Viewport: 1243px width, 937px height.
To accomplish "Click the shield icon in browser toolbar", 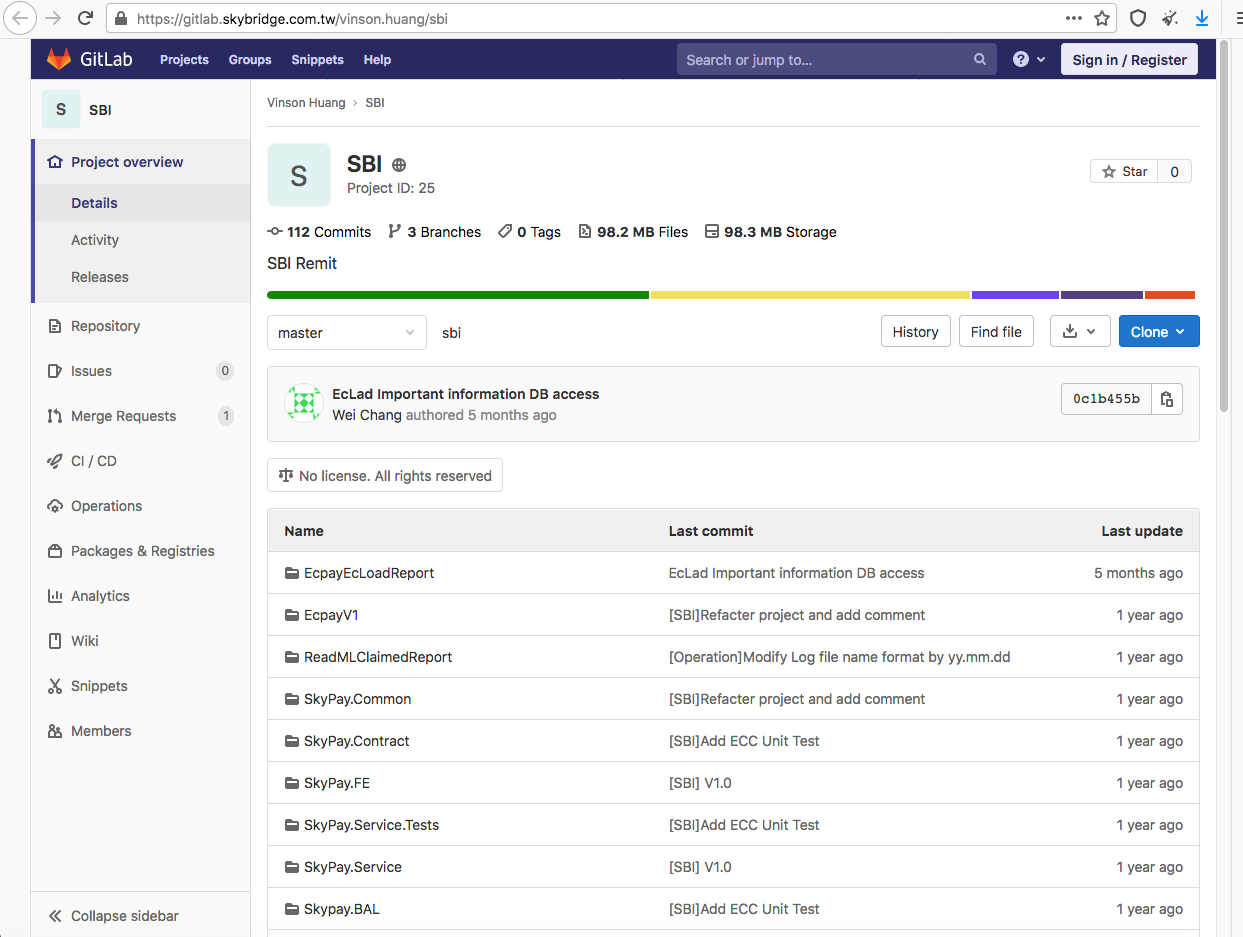I will coord(1138,18).
